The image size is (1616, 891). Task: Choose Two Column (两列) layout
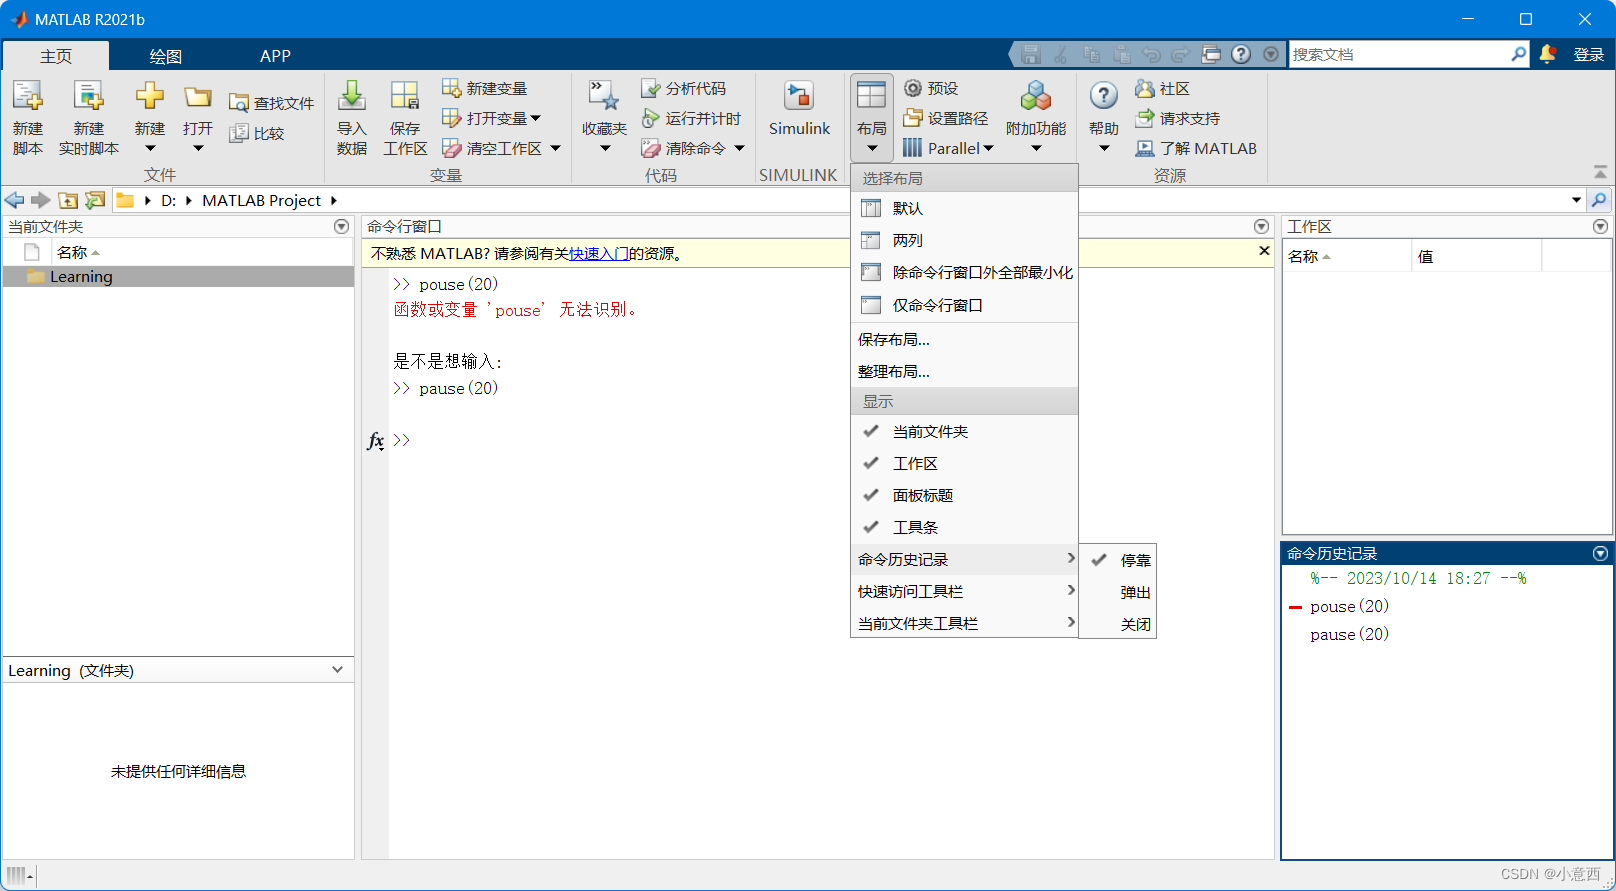(x=964, y=240)
